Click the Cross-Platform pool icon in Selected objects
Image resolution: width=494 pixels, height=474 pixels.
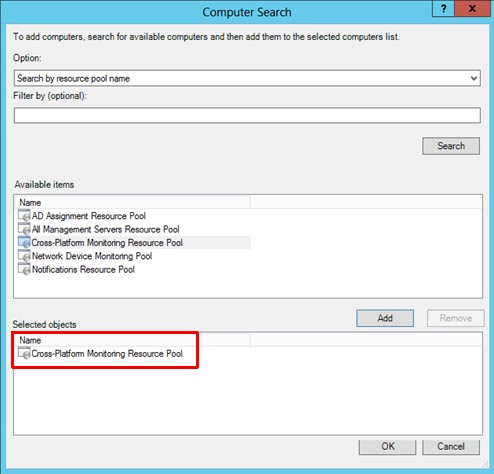tap(24, 353)
